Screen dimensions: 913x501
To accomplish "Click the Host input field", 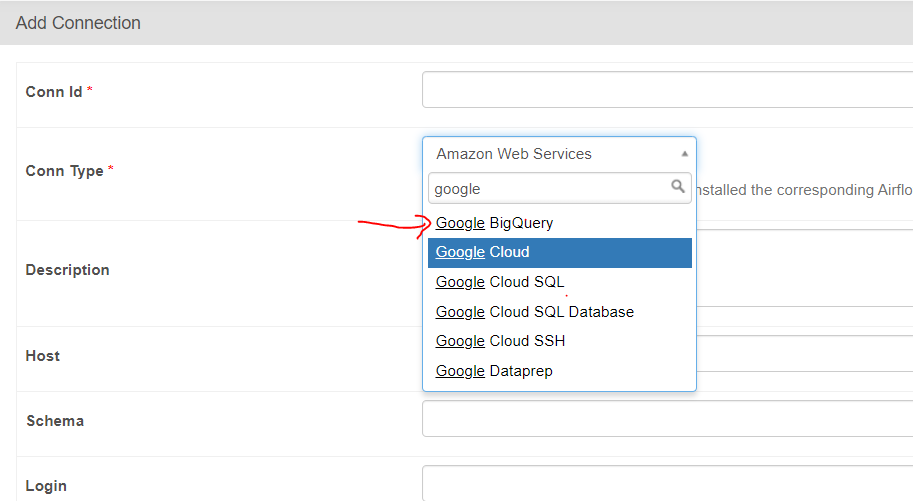I will (x=800, y=354).
